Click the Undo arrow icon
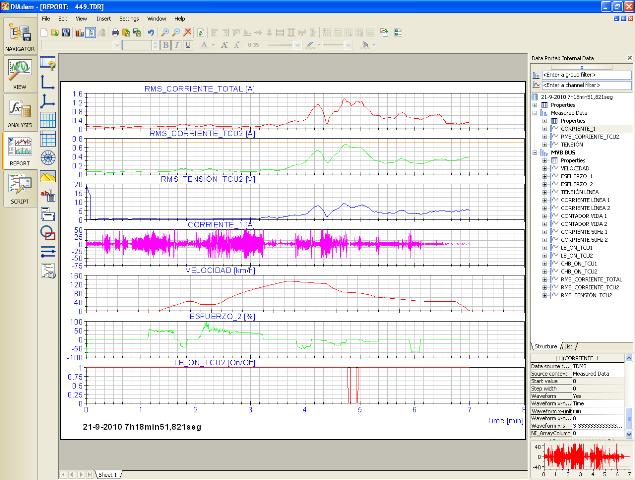The image size is (635, 480). pos(151,33)
